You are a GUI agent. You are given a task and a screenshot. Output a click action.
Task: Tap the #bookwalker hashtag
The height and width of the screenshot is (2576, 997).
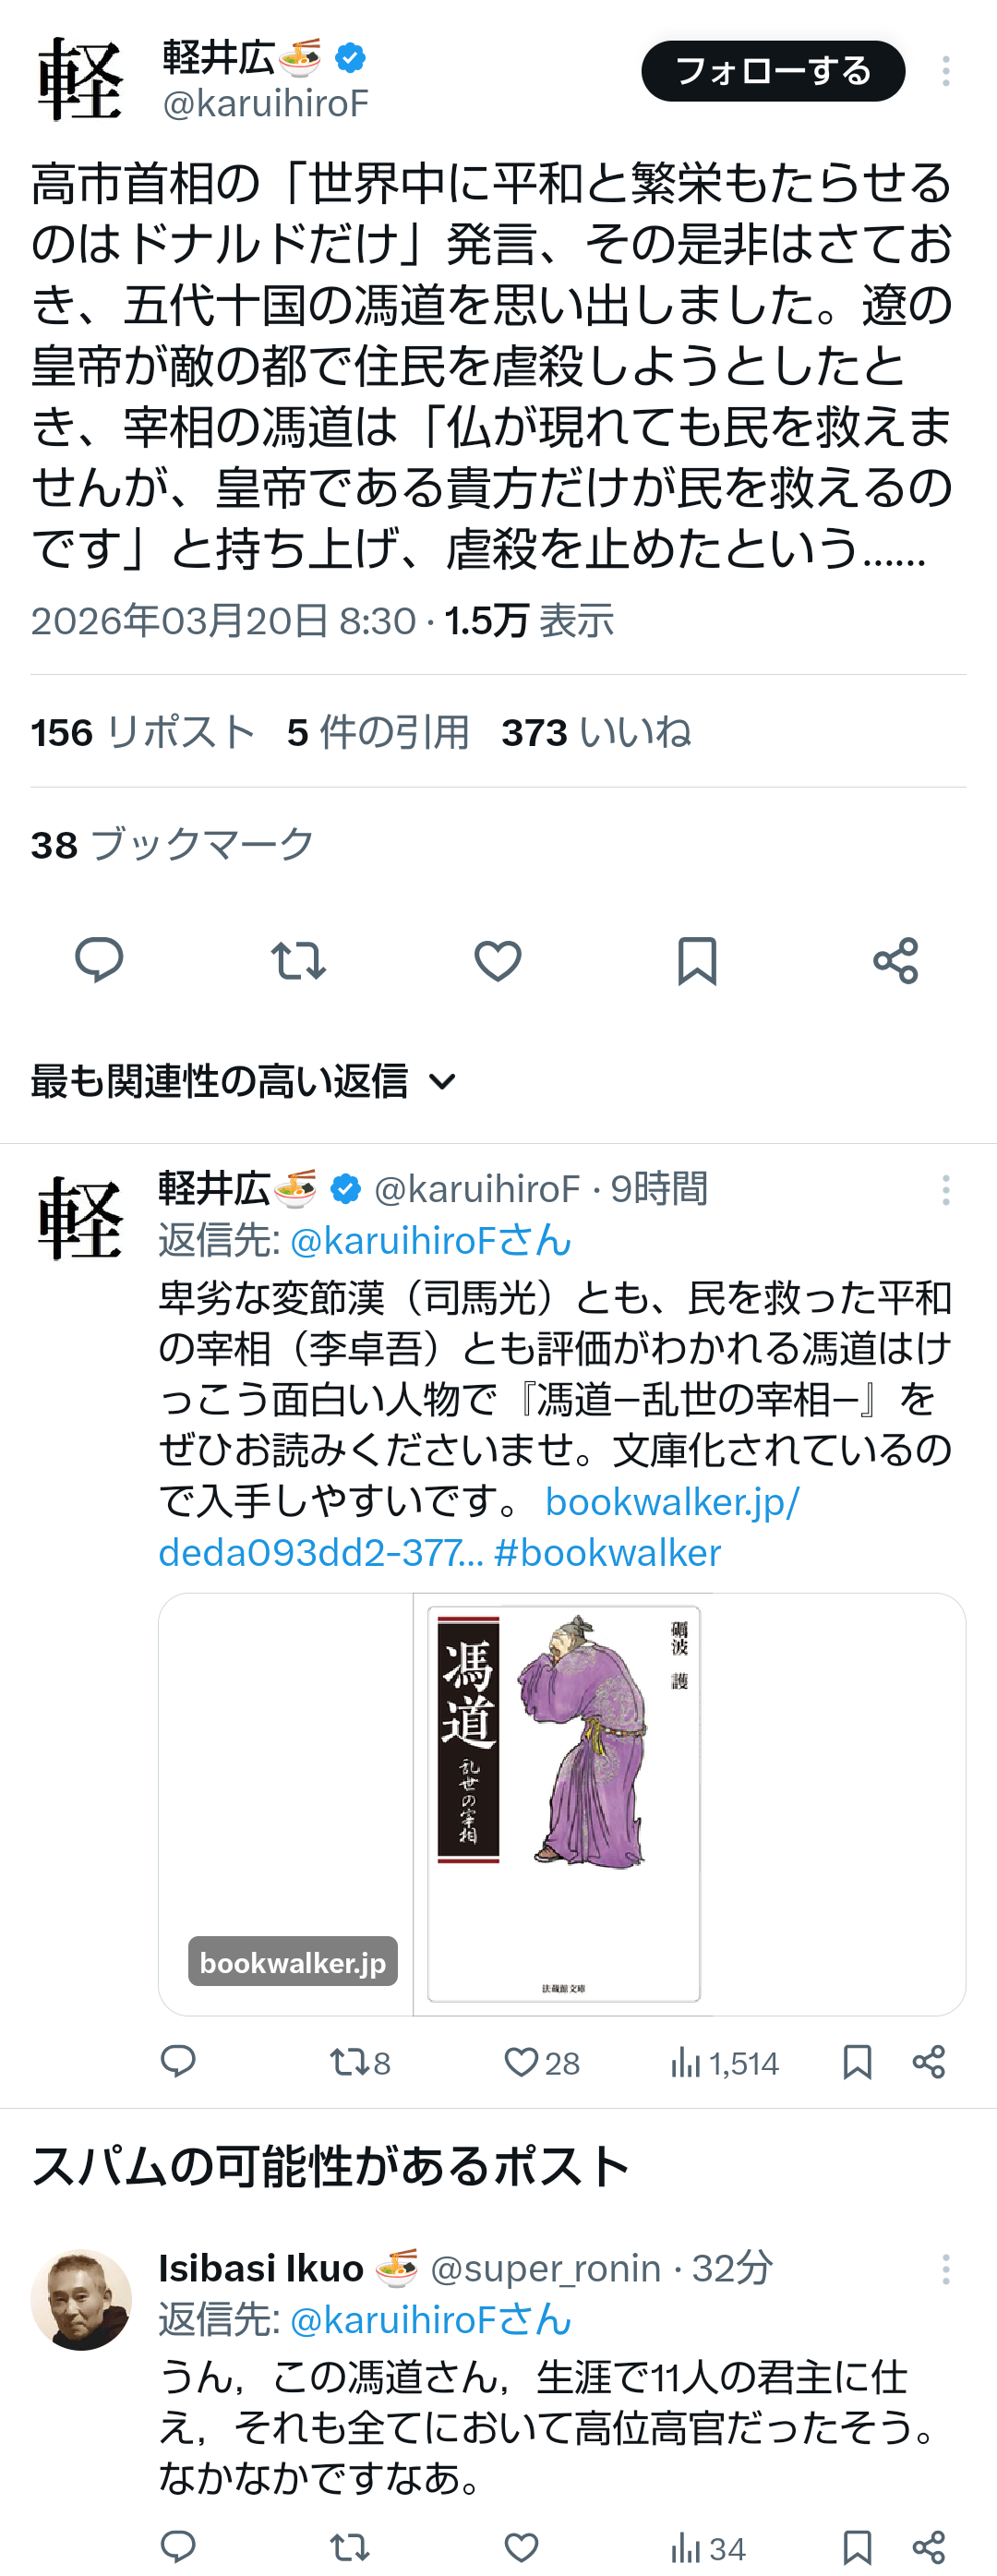click(x=607, y=1553)
